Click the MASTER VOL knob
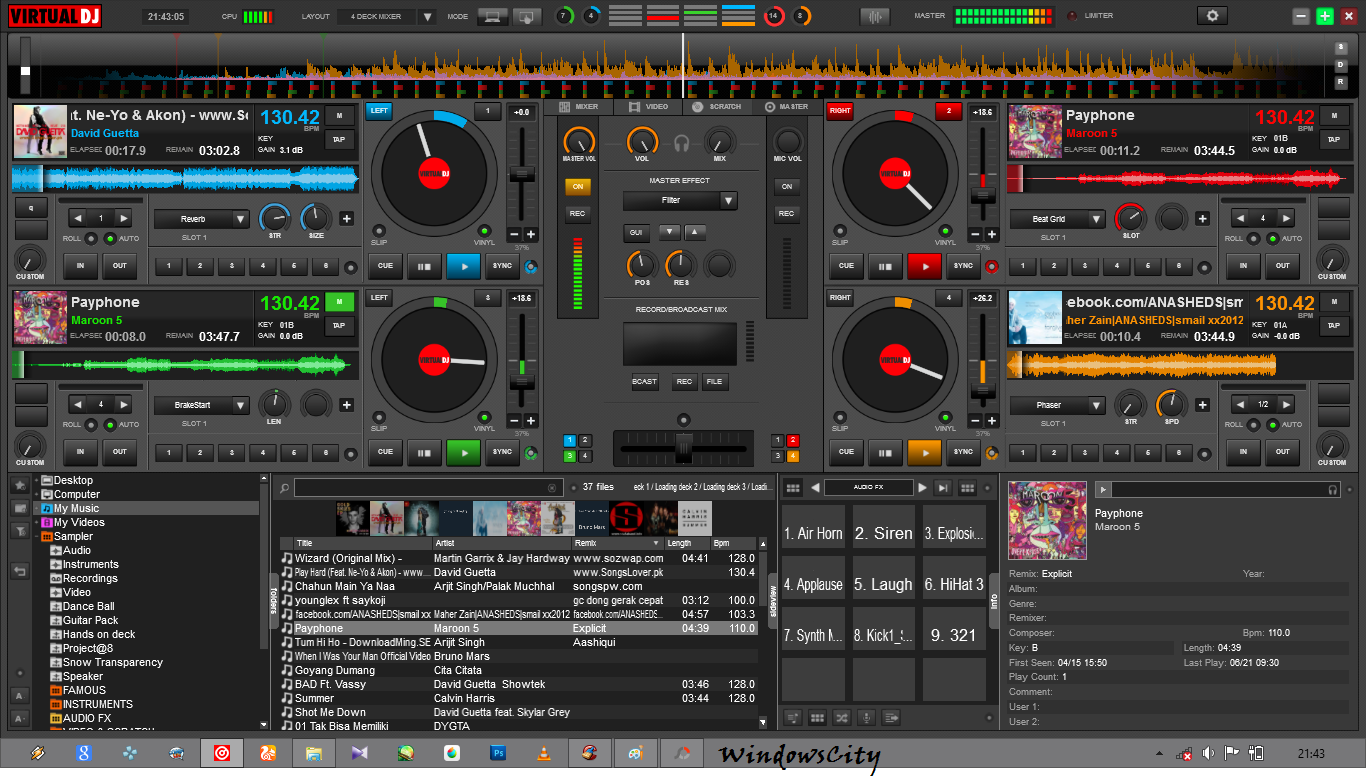 point(578,141)
